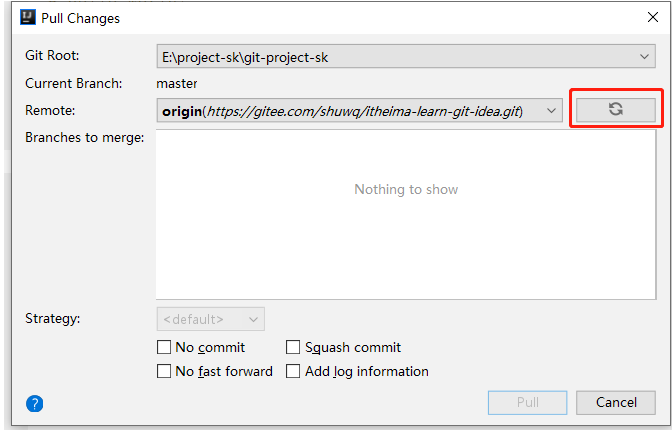672x430 pixels.
Task: Open the Strategy default dropdown
Action: point(210,319)
